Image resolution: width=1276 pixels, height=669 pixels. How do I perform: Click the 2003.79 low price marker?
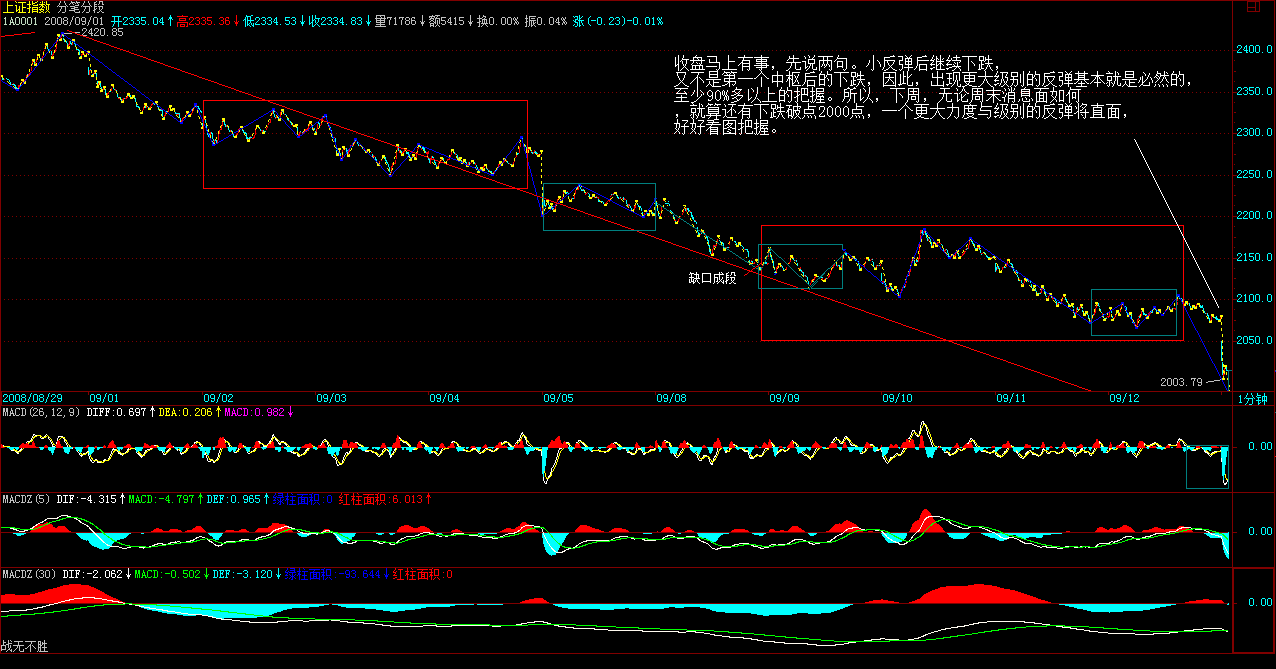point(1181,382)
